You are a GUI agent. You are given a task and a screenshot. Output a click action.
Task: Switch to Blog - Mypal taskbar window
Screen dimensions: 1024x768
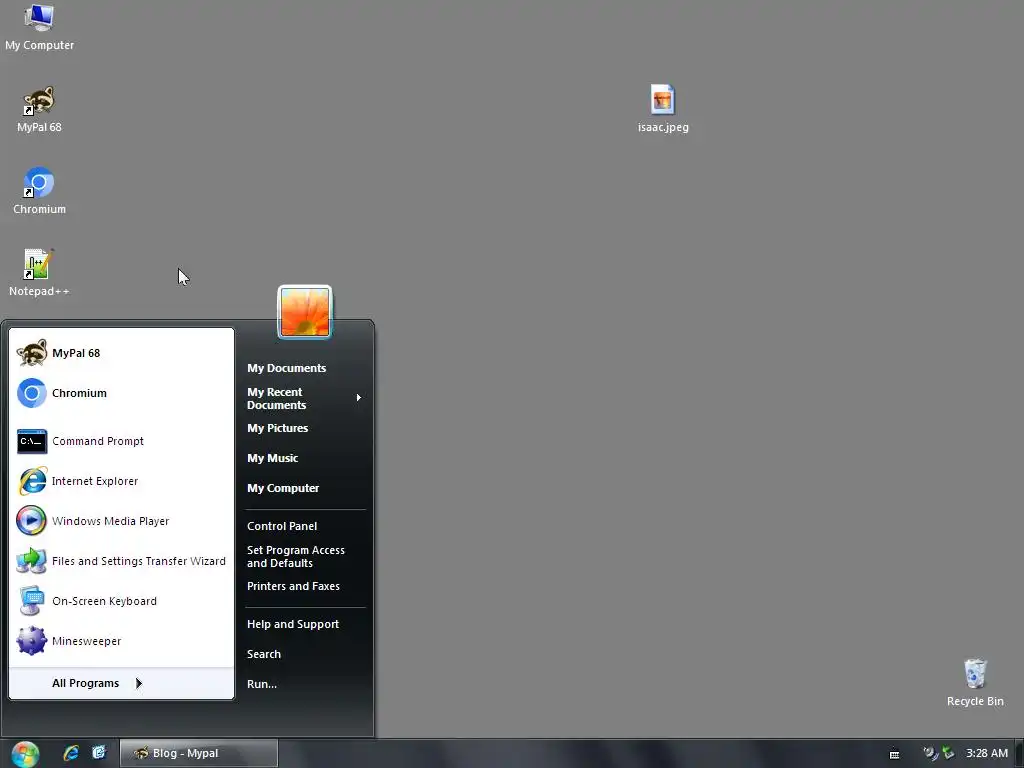pos(199,754)
